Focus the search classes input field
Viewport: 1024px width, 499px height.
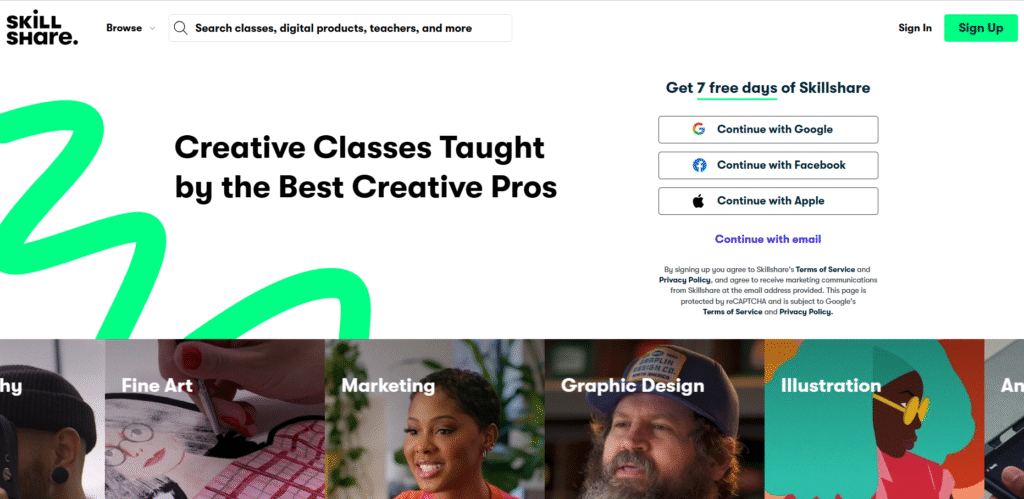(x=340, y=28)
